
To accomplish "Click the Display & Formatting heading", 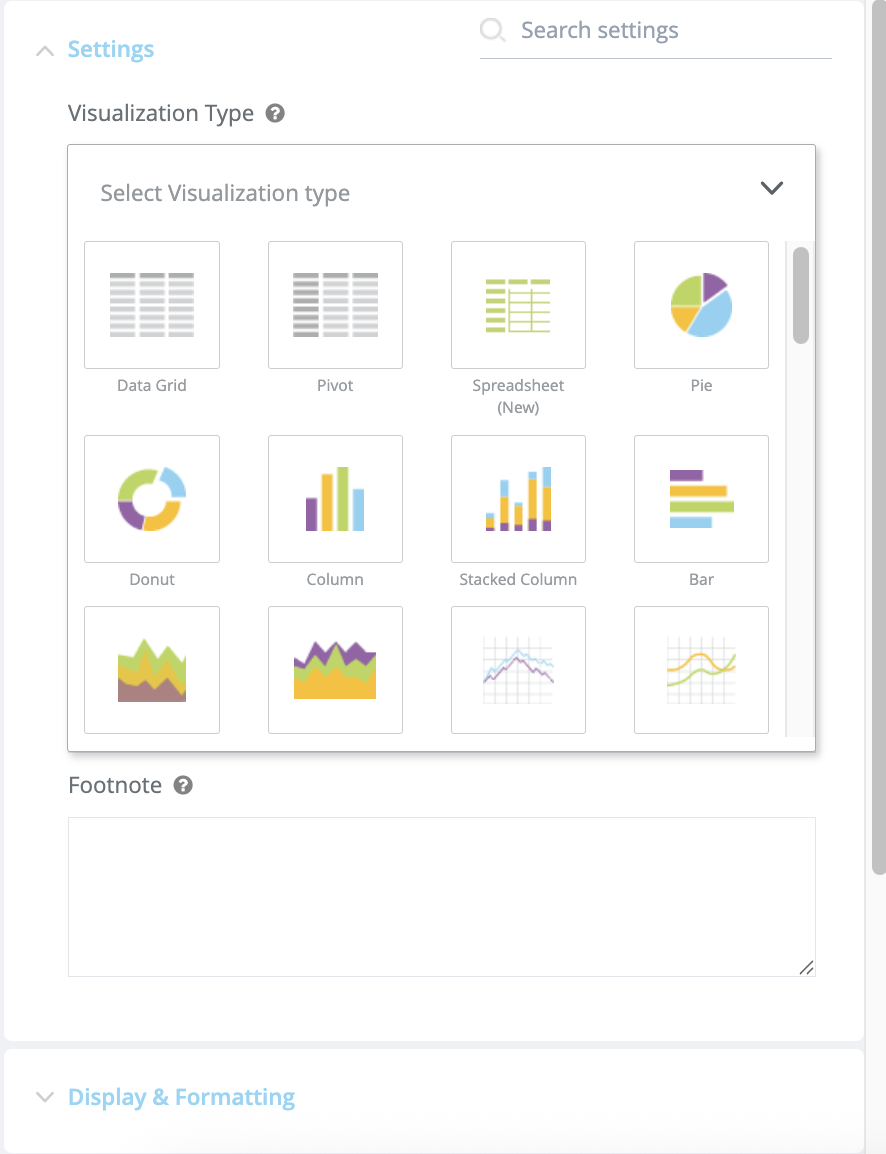I will [182, 1097].
